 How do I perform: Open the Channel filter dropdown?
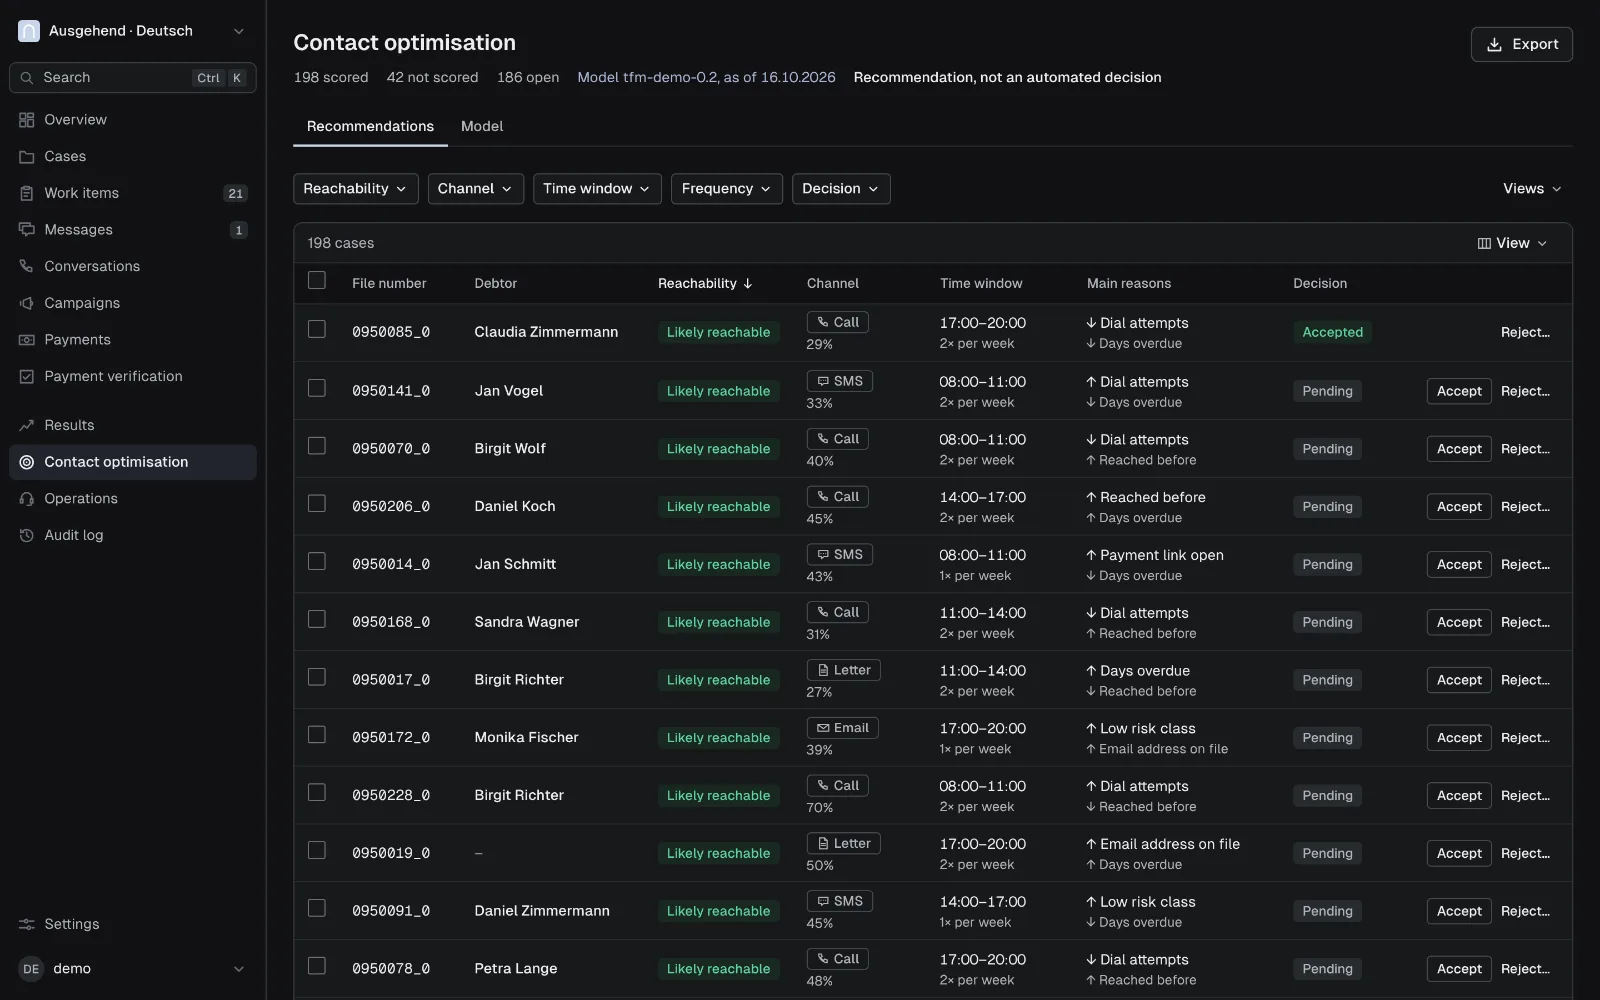(475, 189)
